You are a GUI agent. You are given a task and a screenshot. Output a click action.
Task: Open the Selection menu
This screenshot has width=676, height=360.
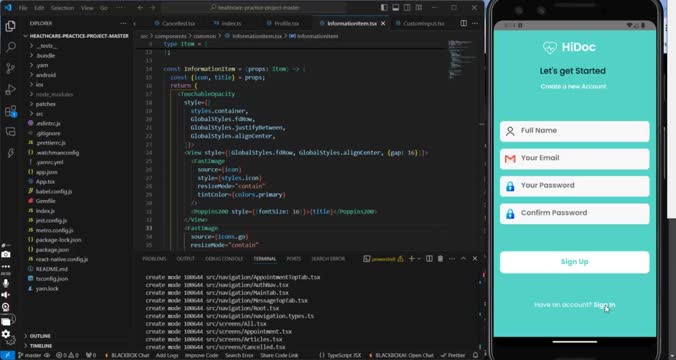pos(62,8)
